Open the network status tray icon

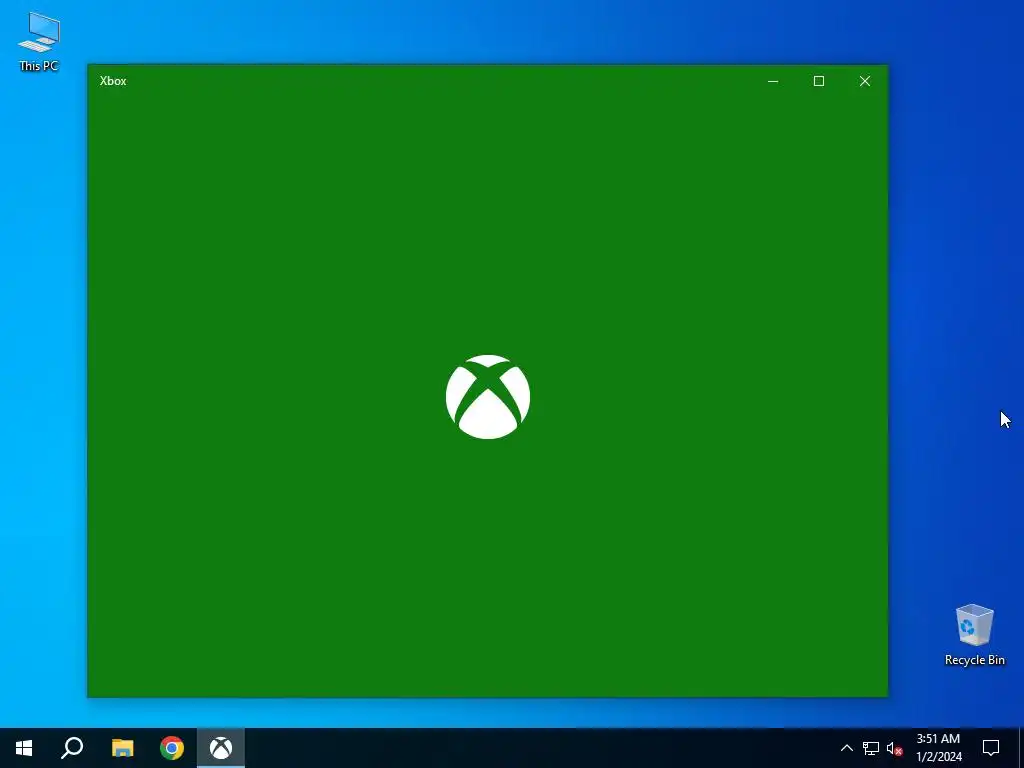[871, 748]
